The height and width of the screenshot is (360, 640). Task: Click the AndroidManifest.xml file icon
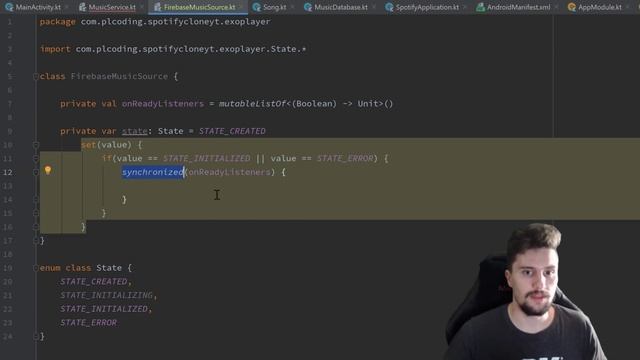480,7
